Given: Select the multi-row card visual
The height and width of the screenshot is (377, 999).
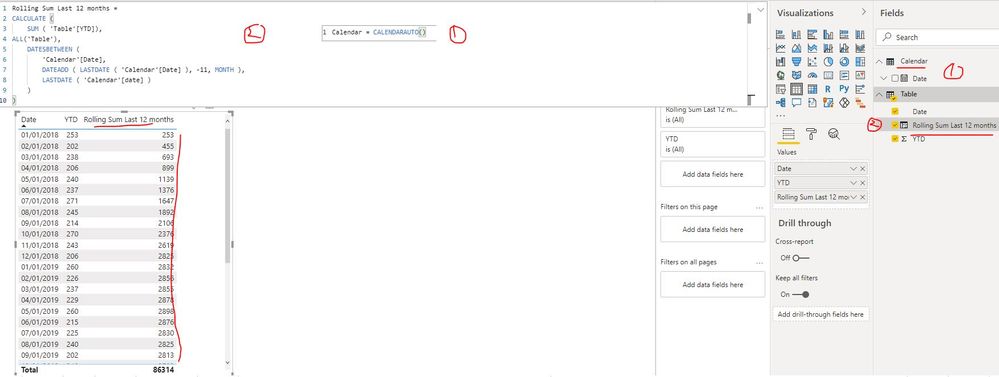Looking at the screenshot, I should point(844,75).
